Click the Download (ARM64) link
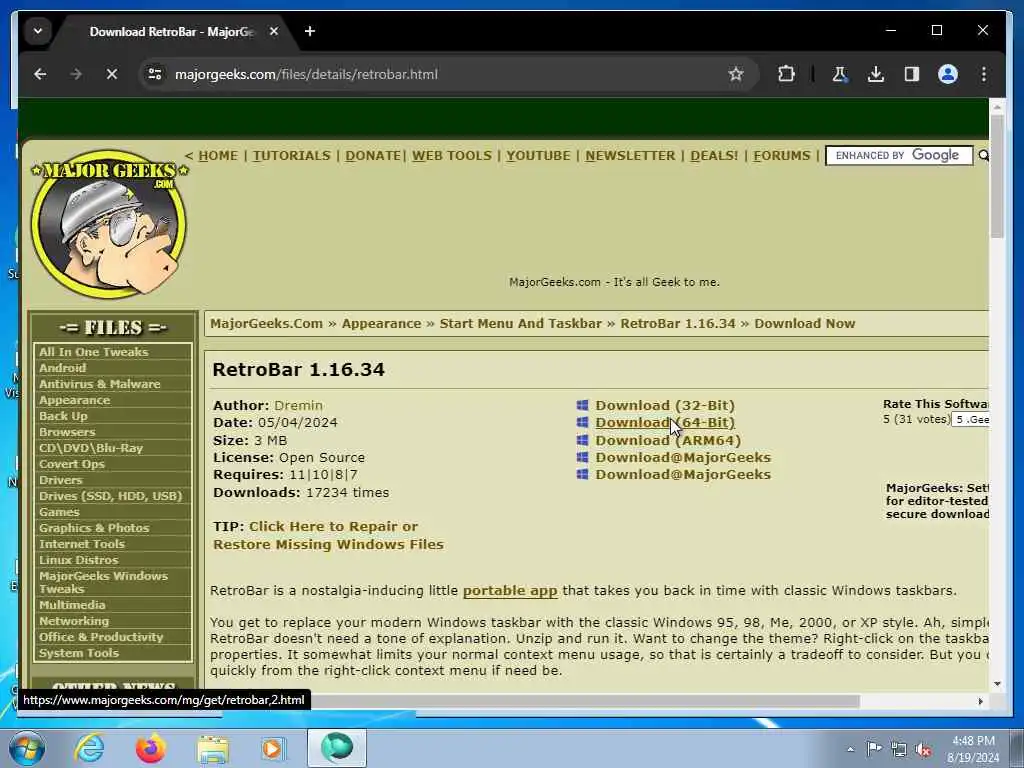The image size is (1024, 768). click(668, 440)
